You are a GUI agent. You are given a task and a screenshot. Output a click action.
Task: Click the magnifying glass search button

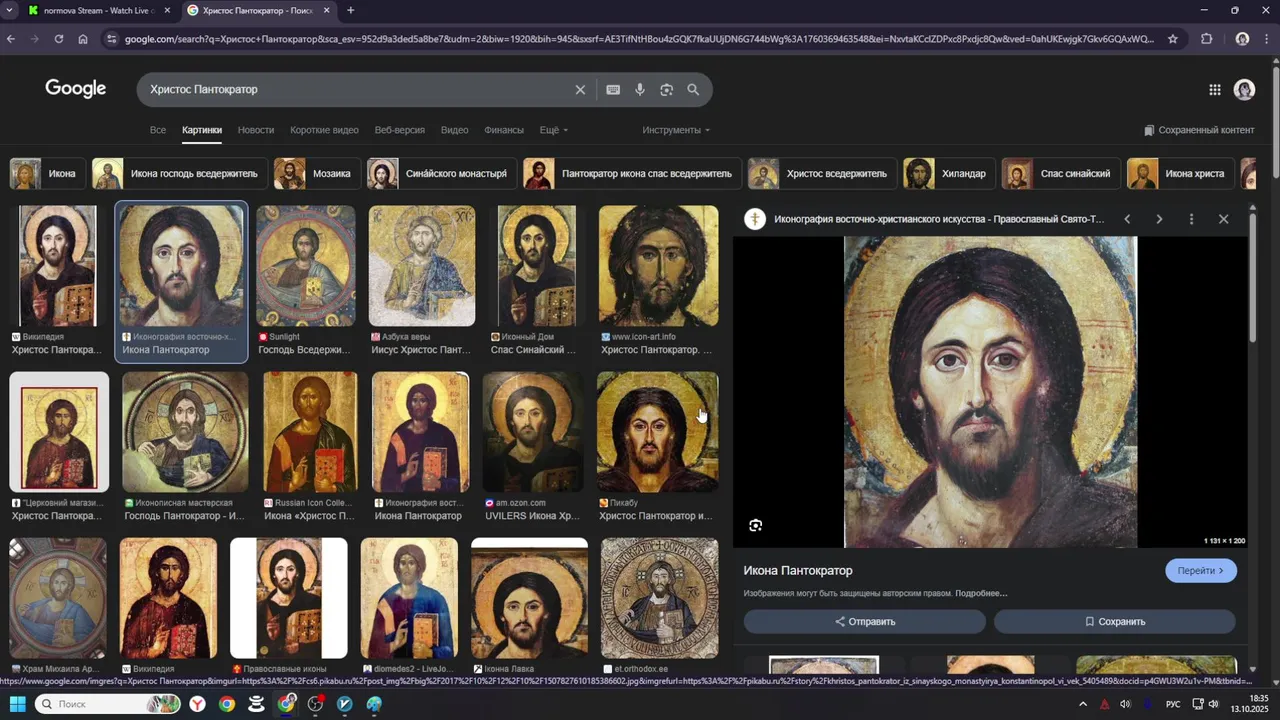tap(693, 90)
